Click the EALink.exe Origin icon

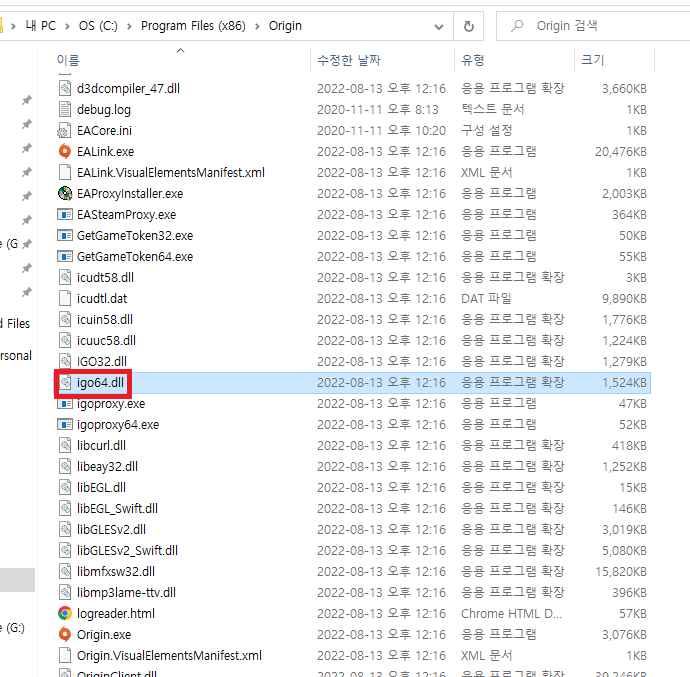click(65, 151)
